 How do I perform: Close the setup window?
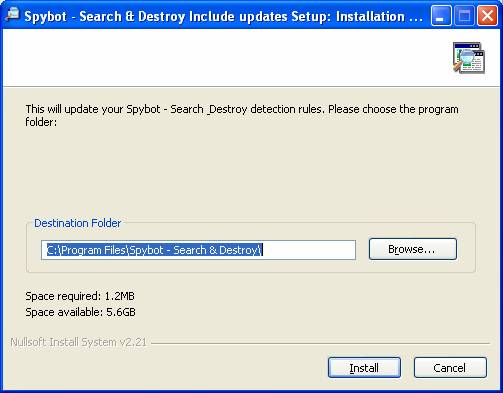click(487, 15)
